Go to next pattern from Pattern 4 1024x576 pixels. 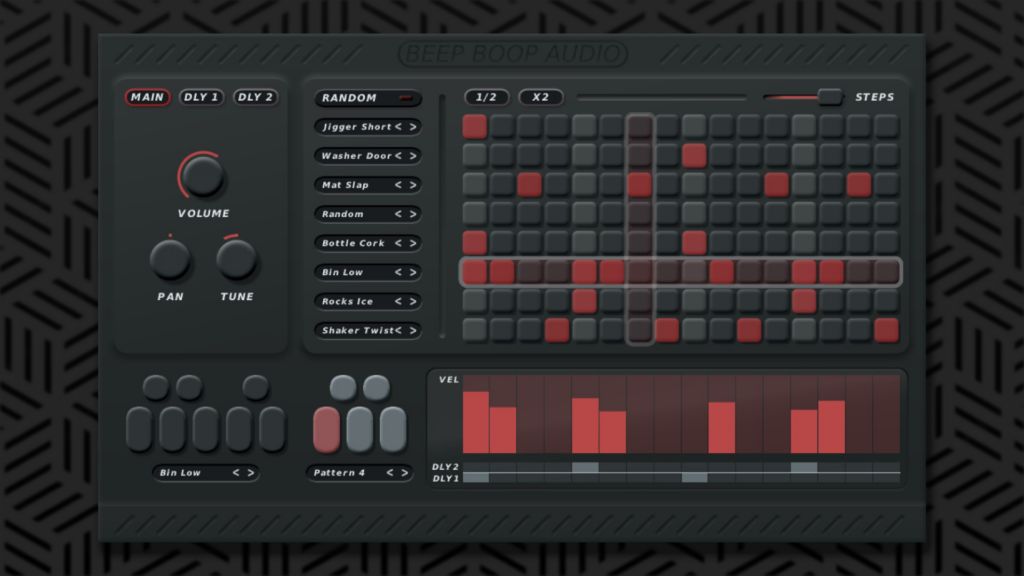point(405,473)
